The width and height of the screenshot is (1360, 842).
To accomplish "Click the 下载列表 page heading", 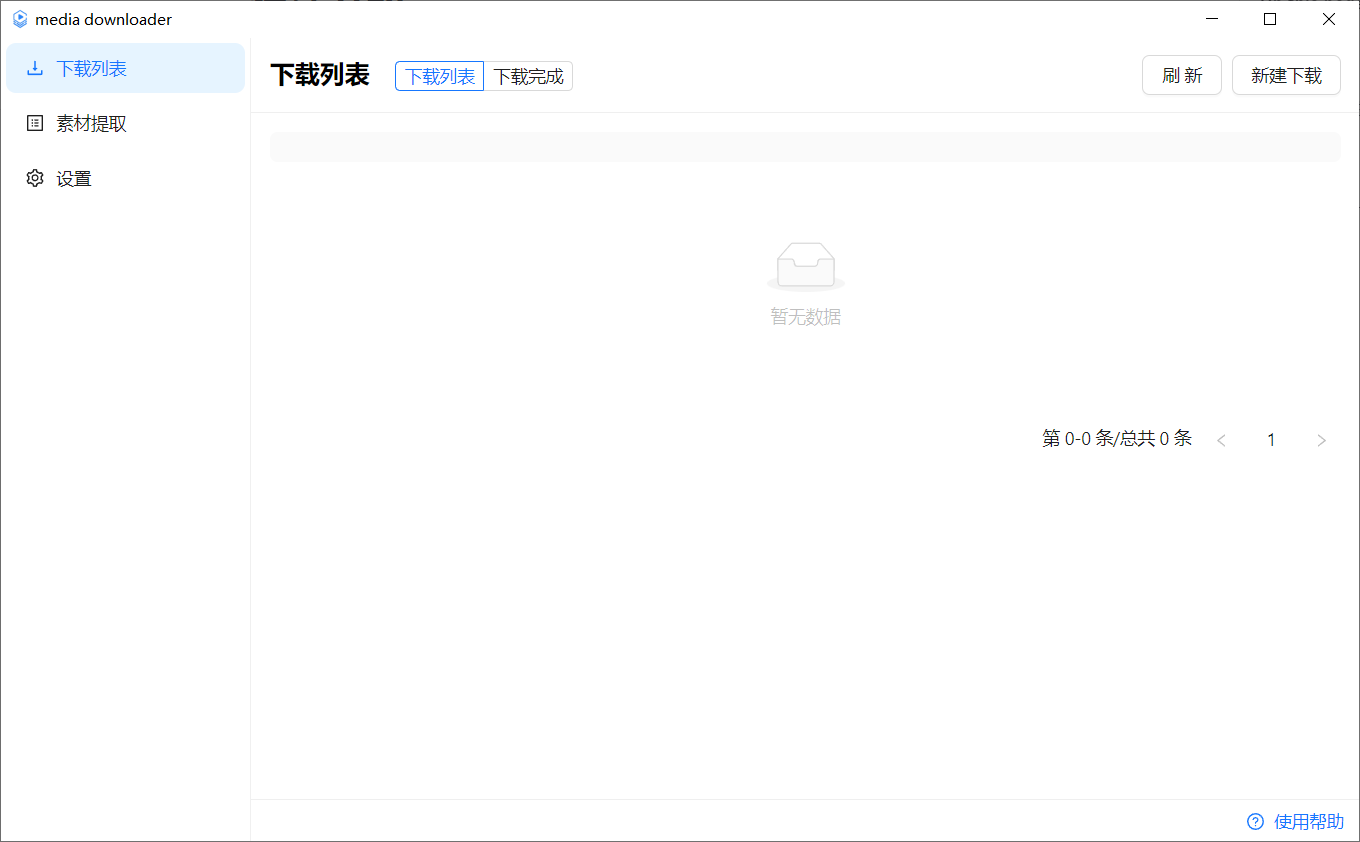I will click(x=320, y=75).
